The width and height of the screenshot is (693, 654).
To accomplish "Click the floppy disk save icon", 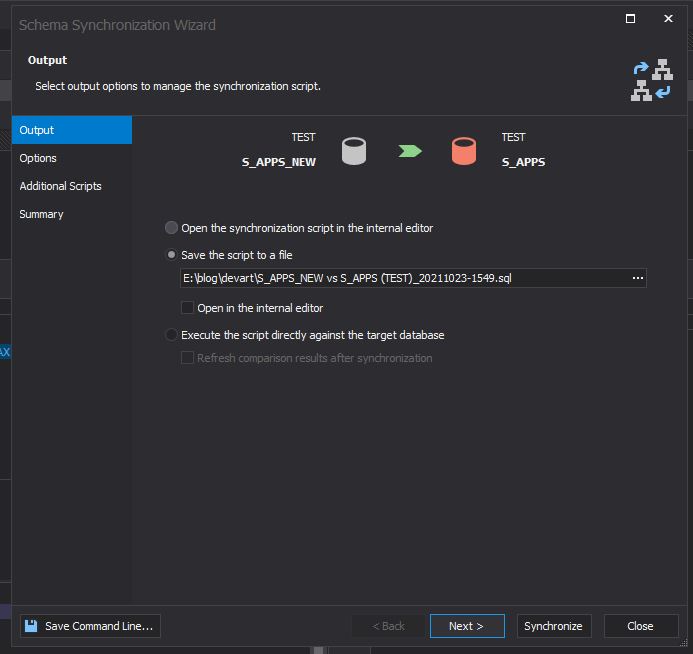I will coord(31,626).
